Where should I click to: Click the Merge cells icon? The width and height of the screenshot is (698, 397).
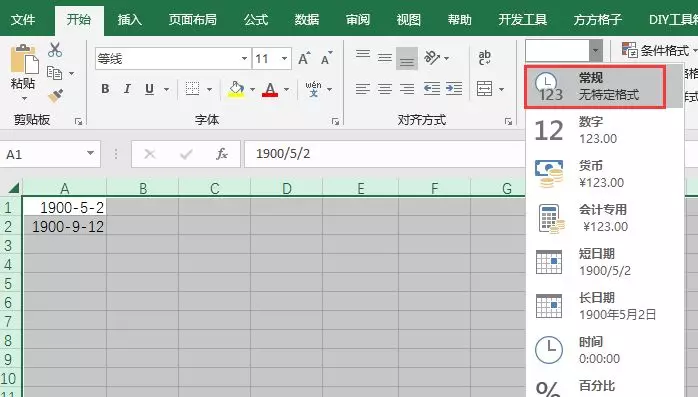click(x=484, y=89)
